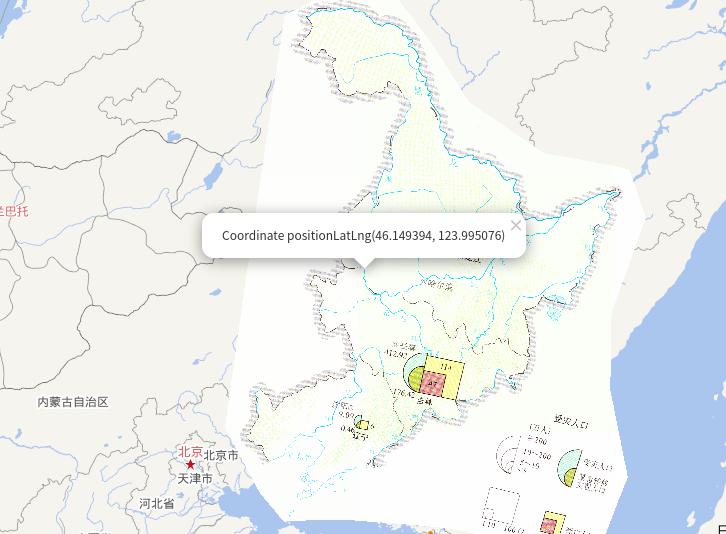This screenshot has height=534, width=726.
Task: Click the 内蒙古自治区 map label
Action: 72,402
